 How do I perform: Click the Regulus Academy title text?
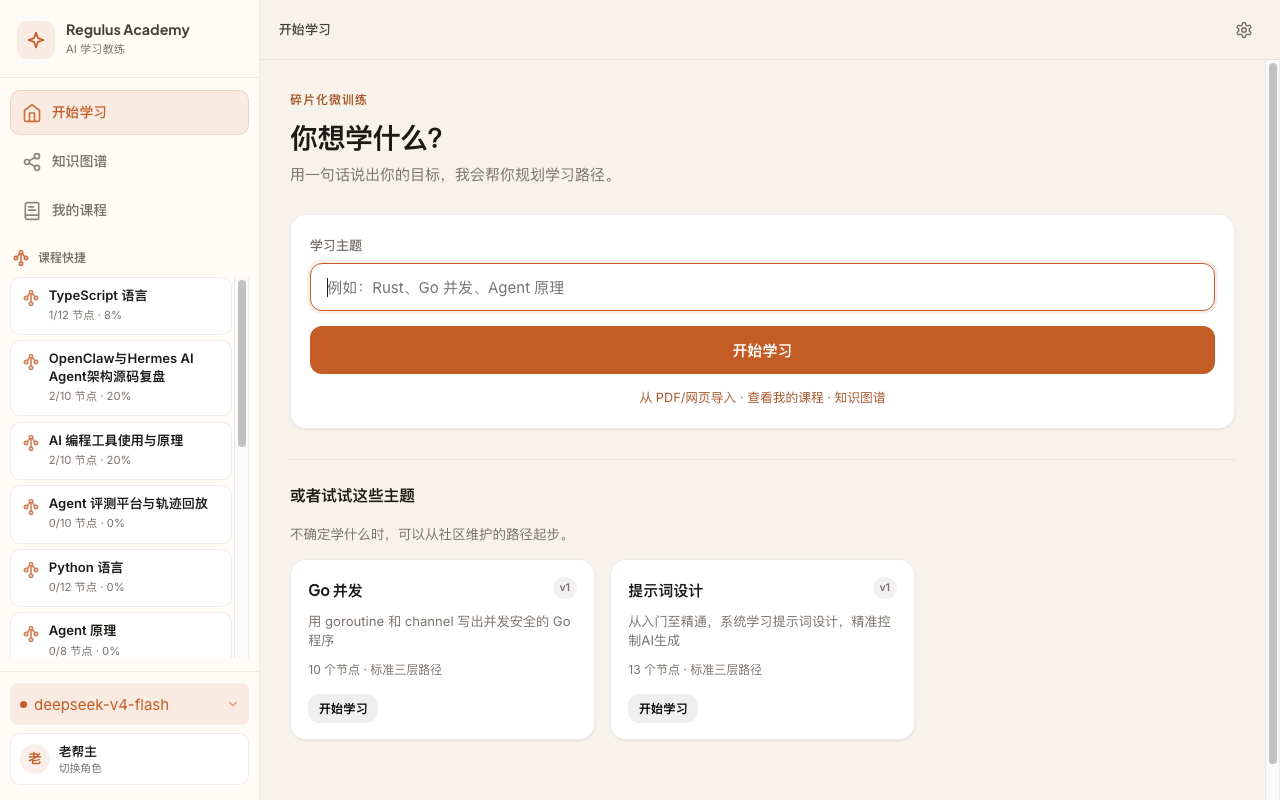(128, 30)
